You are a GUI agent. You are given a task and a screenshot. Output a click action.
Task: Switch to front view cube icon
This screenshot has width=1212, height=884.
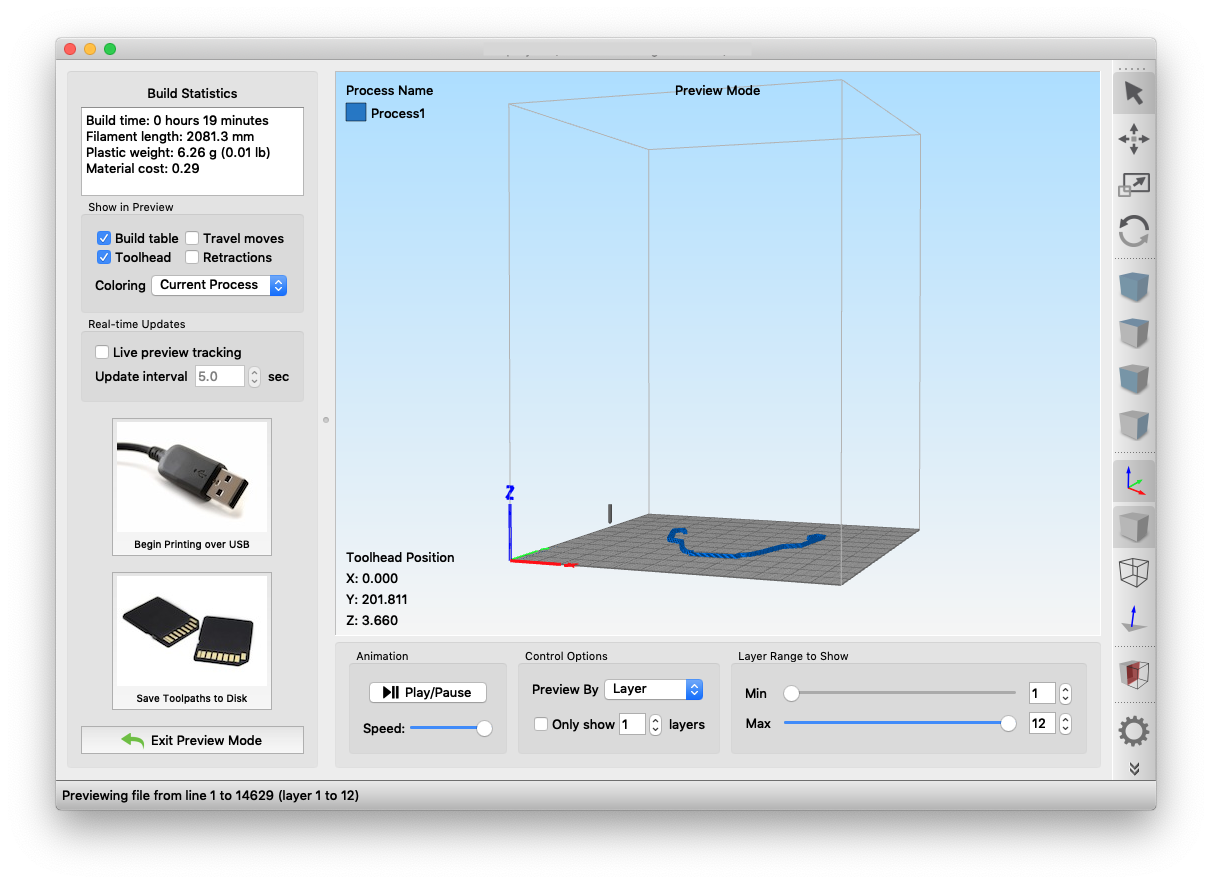(1133, 380)
